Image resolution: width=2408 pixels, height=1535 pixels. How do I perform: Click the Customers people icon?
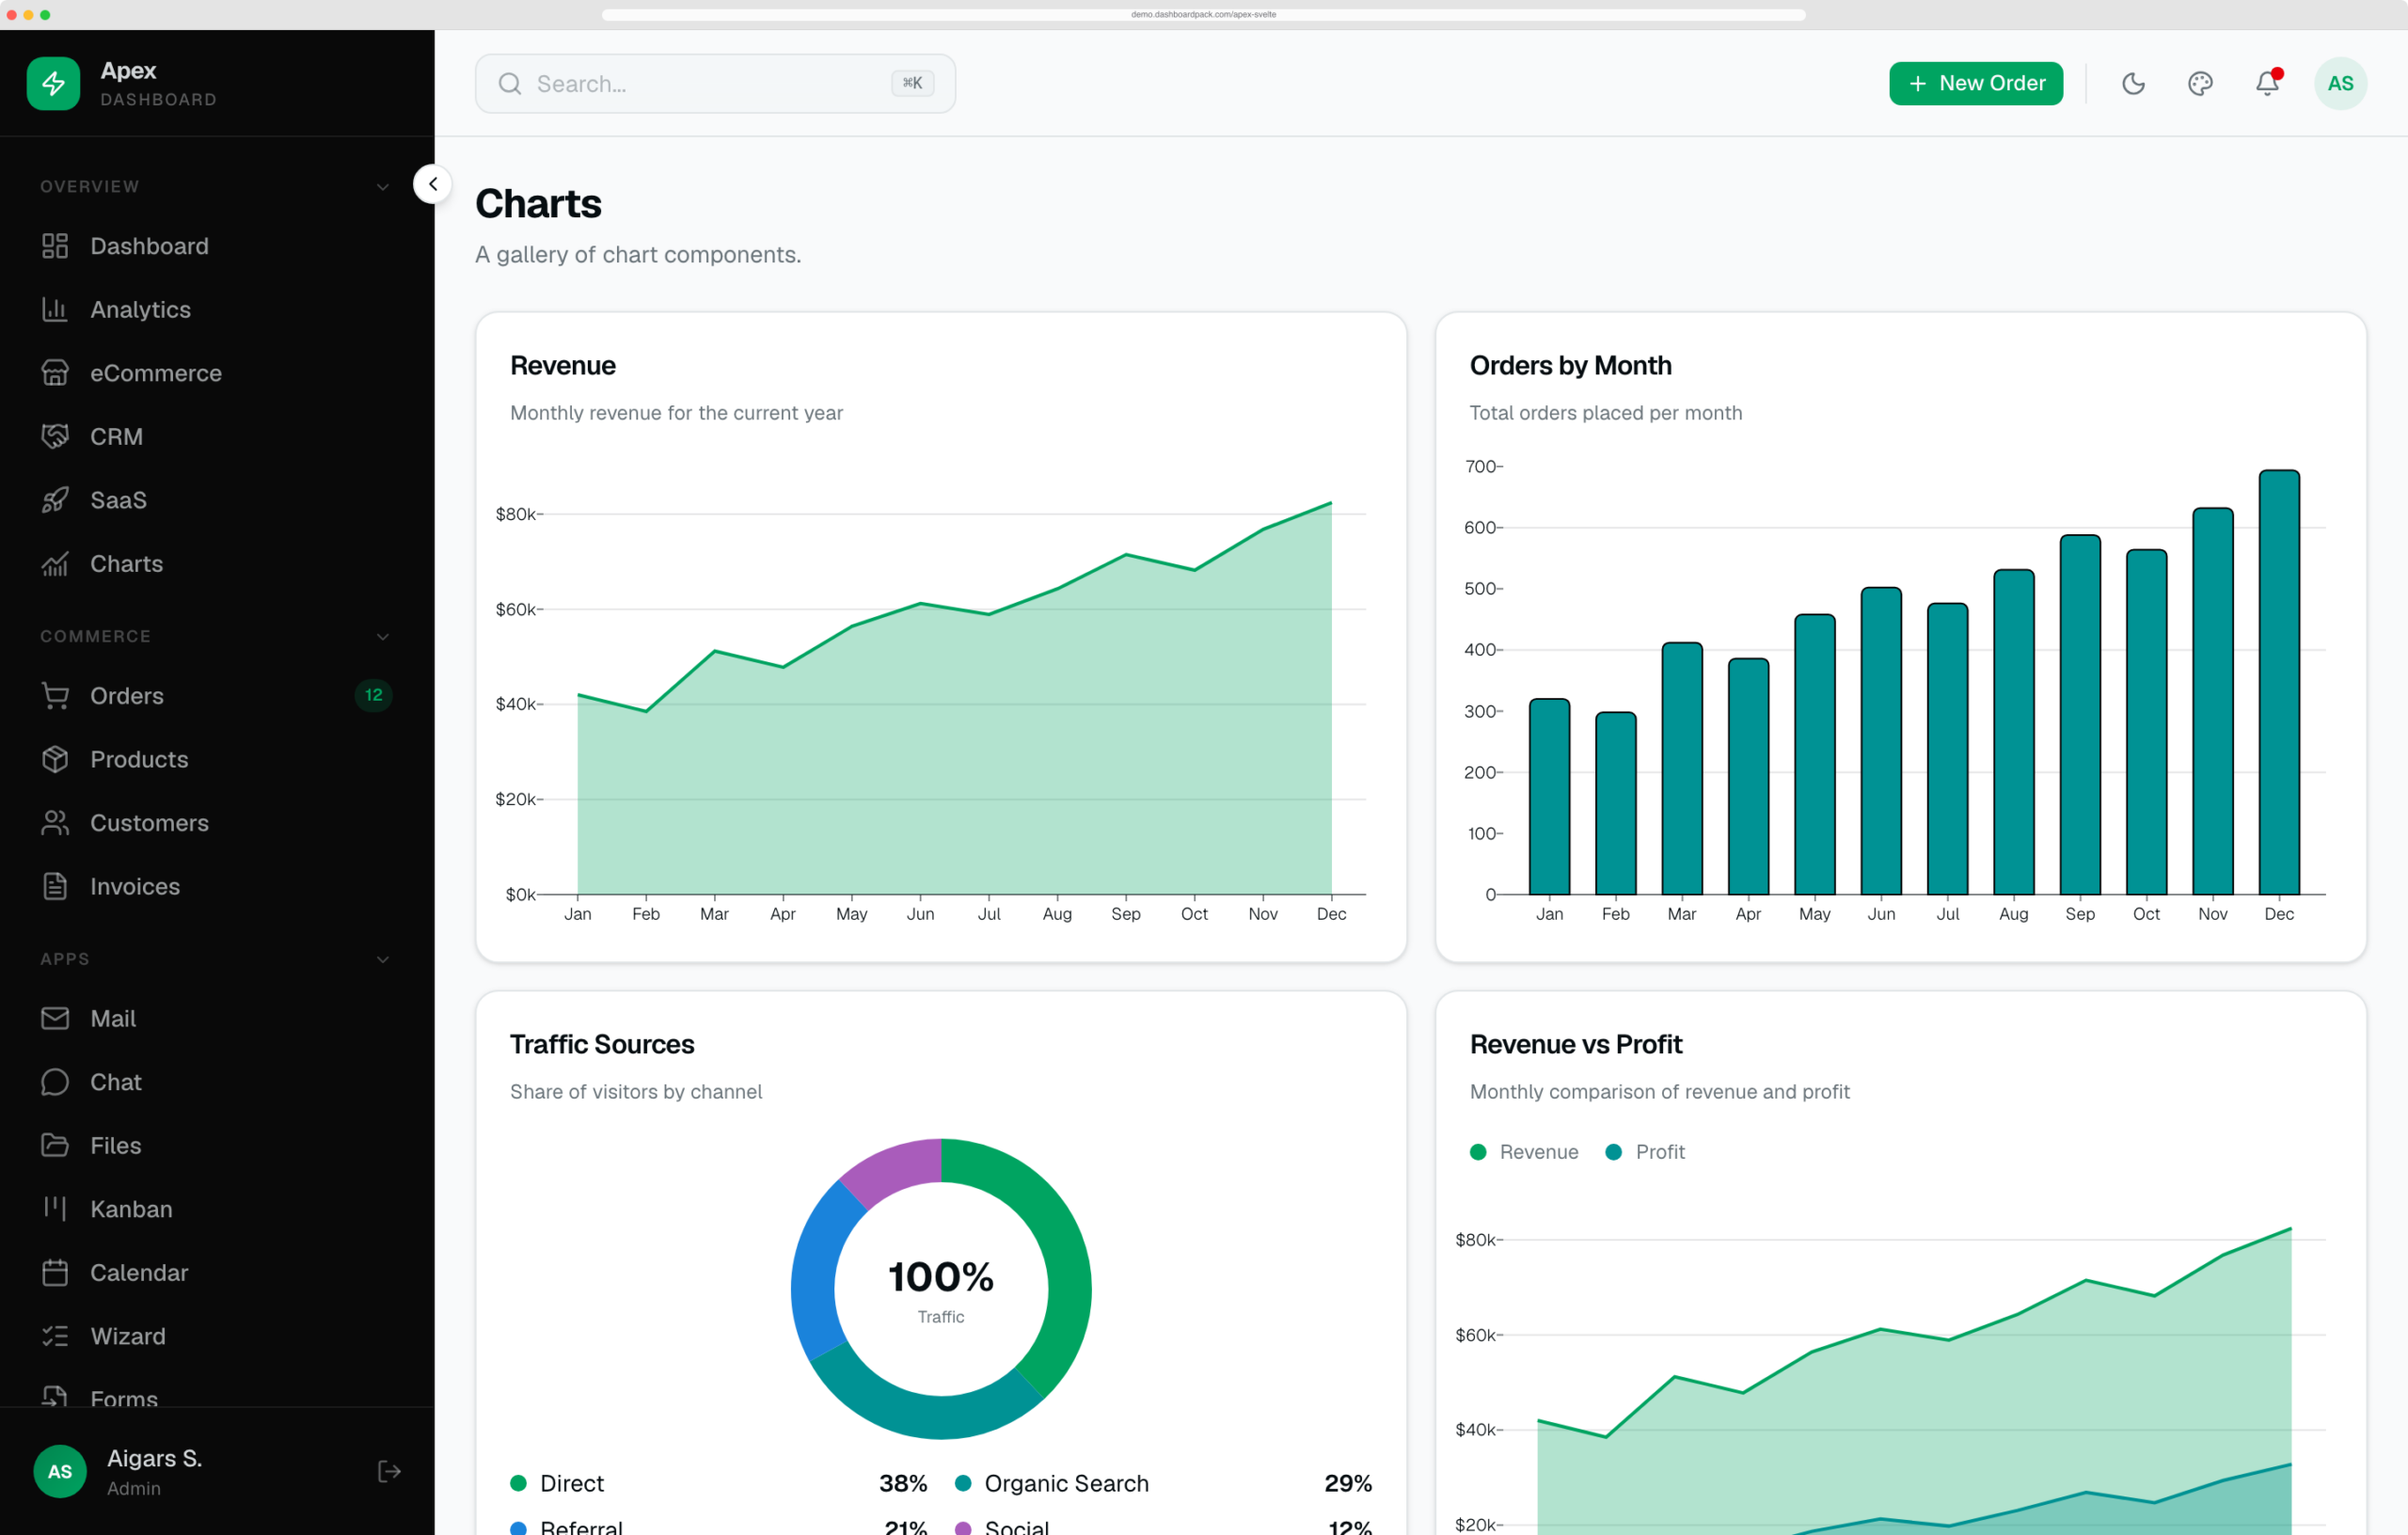point(55,823)
